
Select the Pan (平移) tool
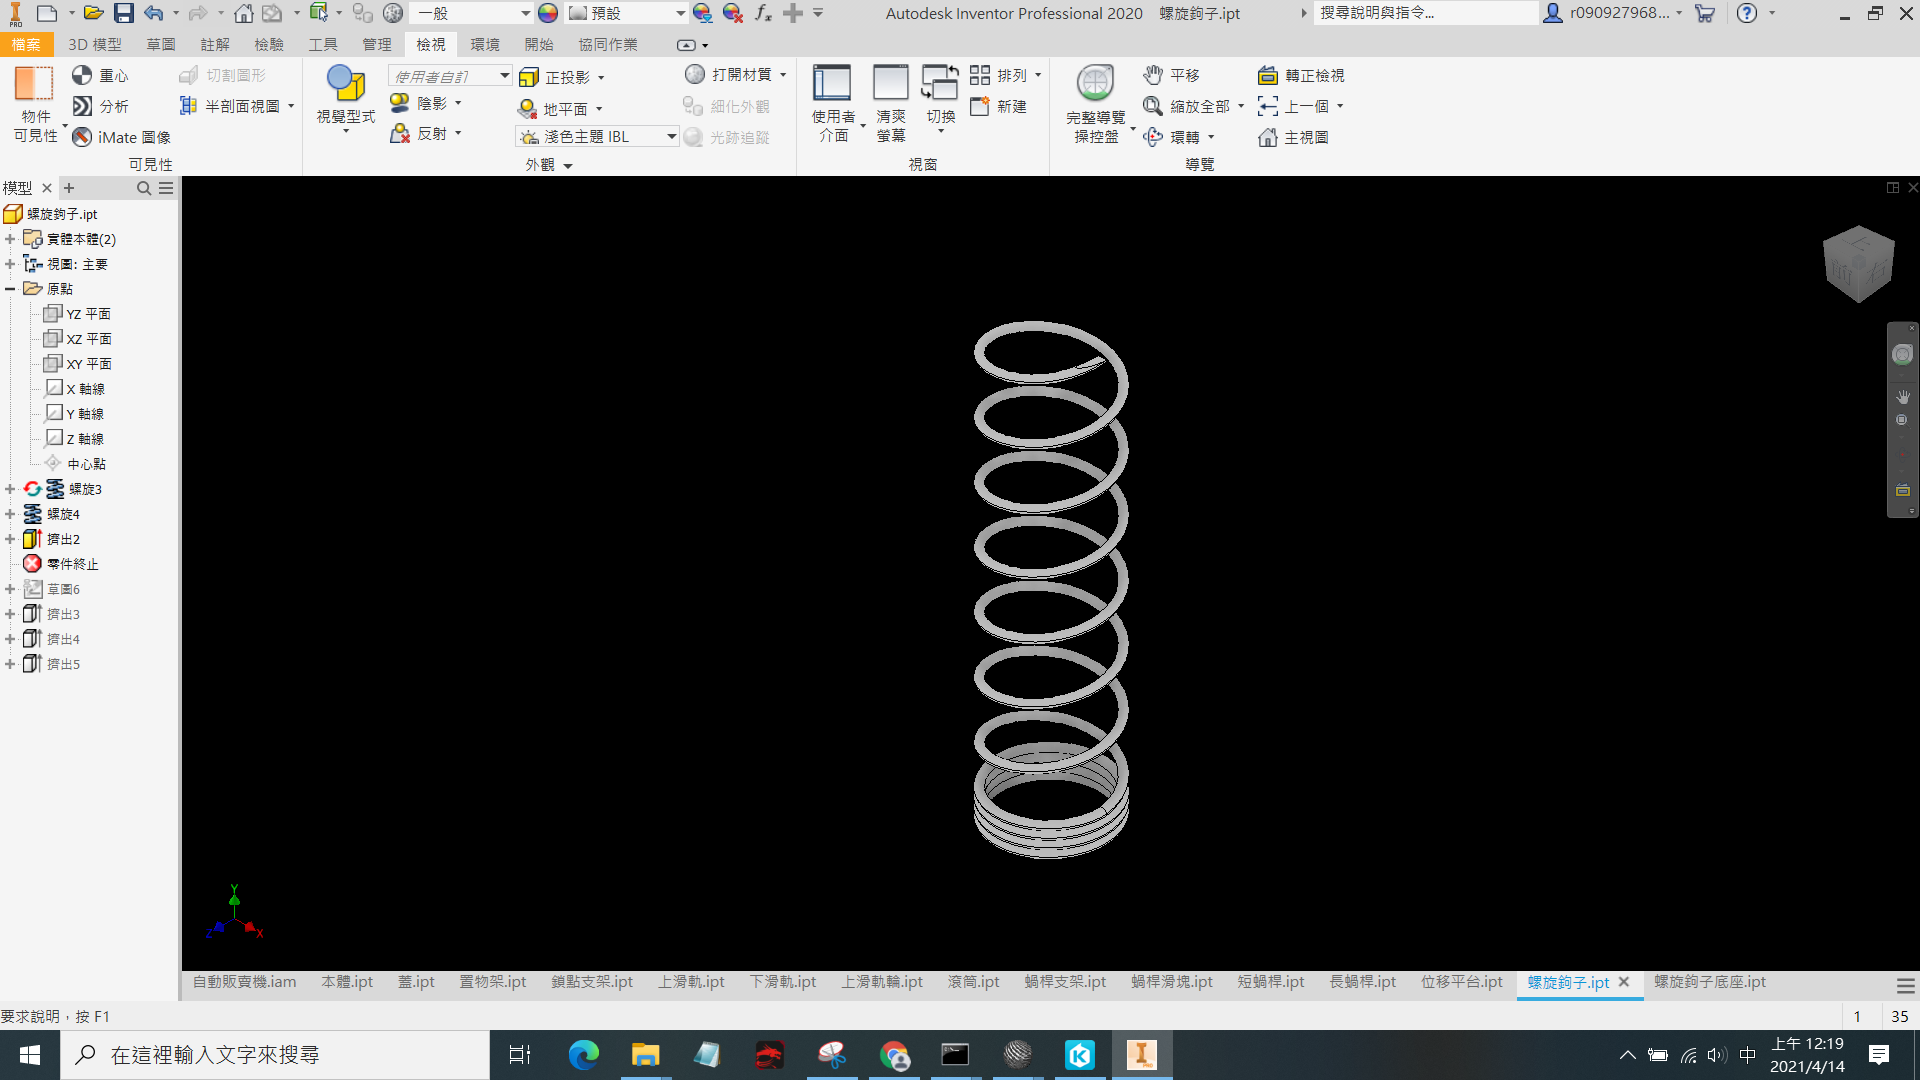point(1171,75)
